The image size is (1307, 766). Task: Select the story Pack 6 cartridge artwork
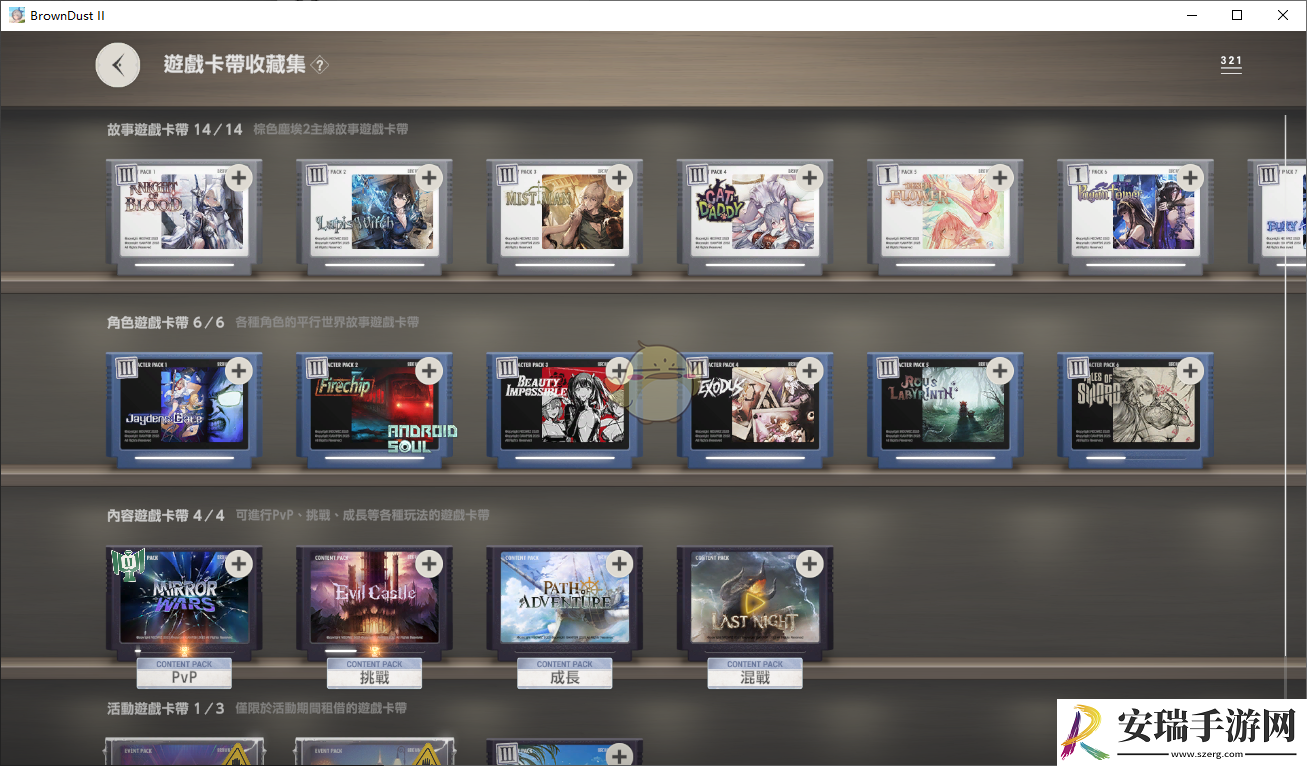[1134, 212]
